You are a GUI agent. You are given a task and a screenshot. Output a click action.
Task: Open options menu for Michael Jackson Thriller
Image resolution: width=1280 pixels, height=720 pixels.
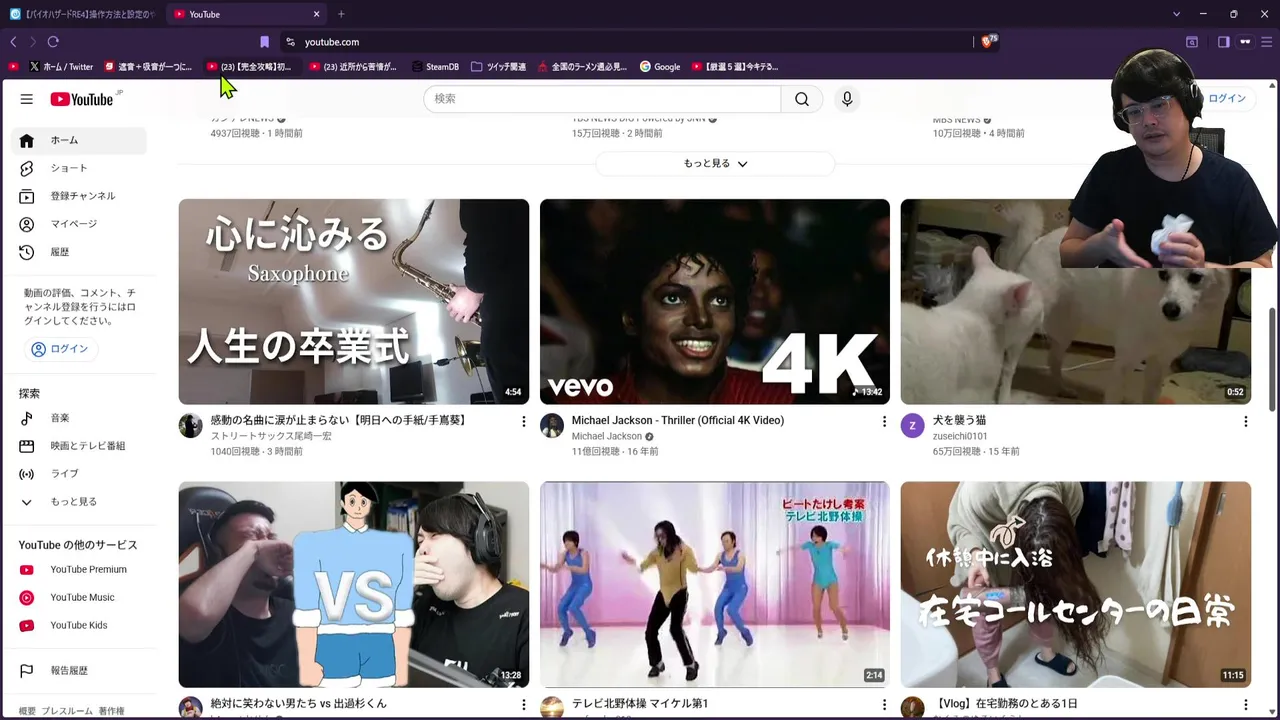884,422
